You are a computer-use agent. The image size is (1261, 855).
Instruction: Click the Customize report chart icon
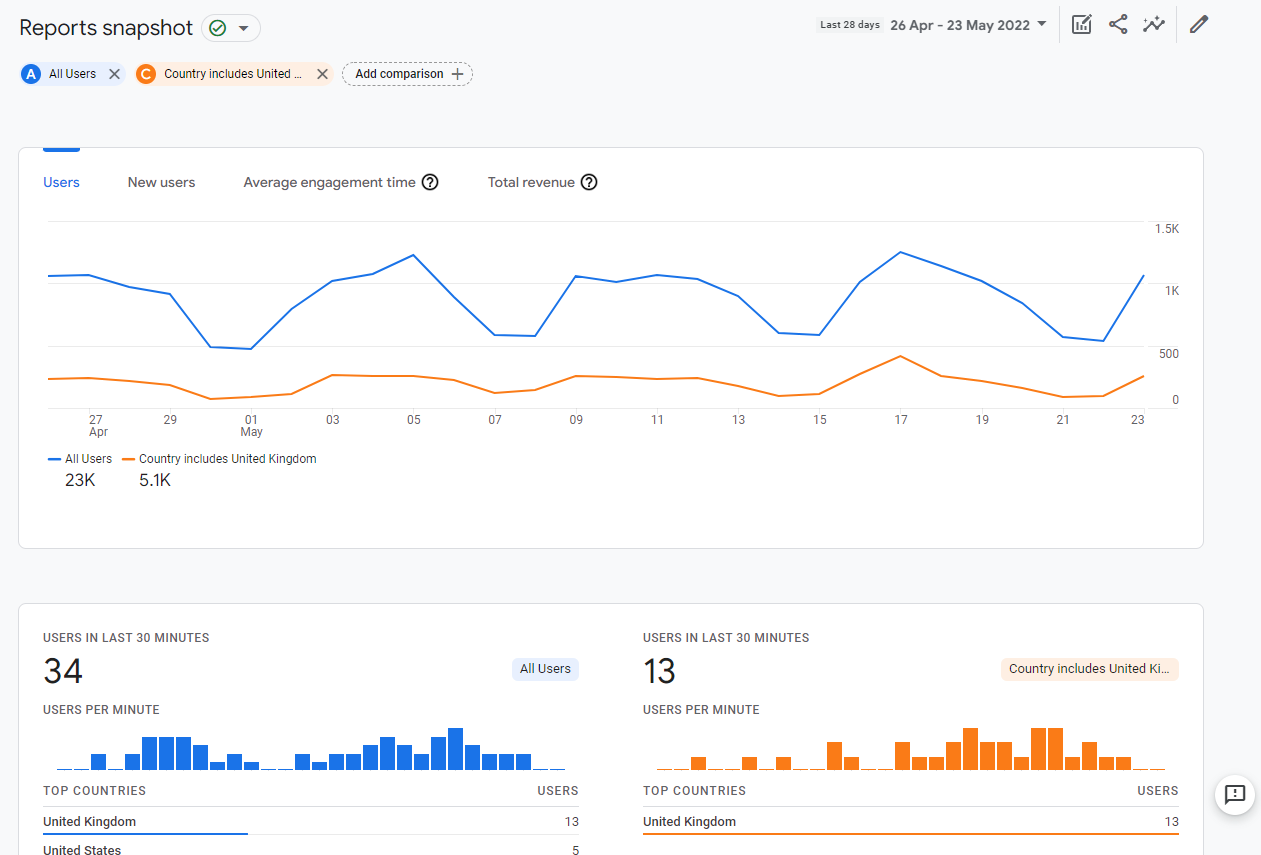[1081, 25]
